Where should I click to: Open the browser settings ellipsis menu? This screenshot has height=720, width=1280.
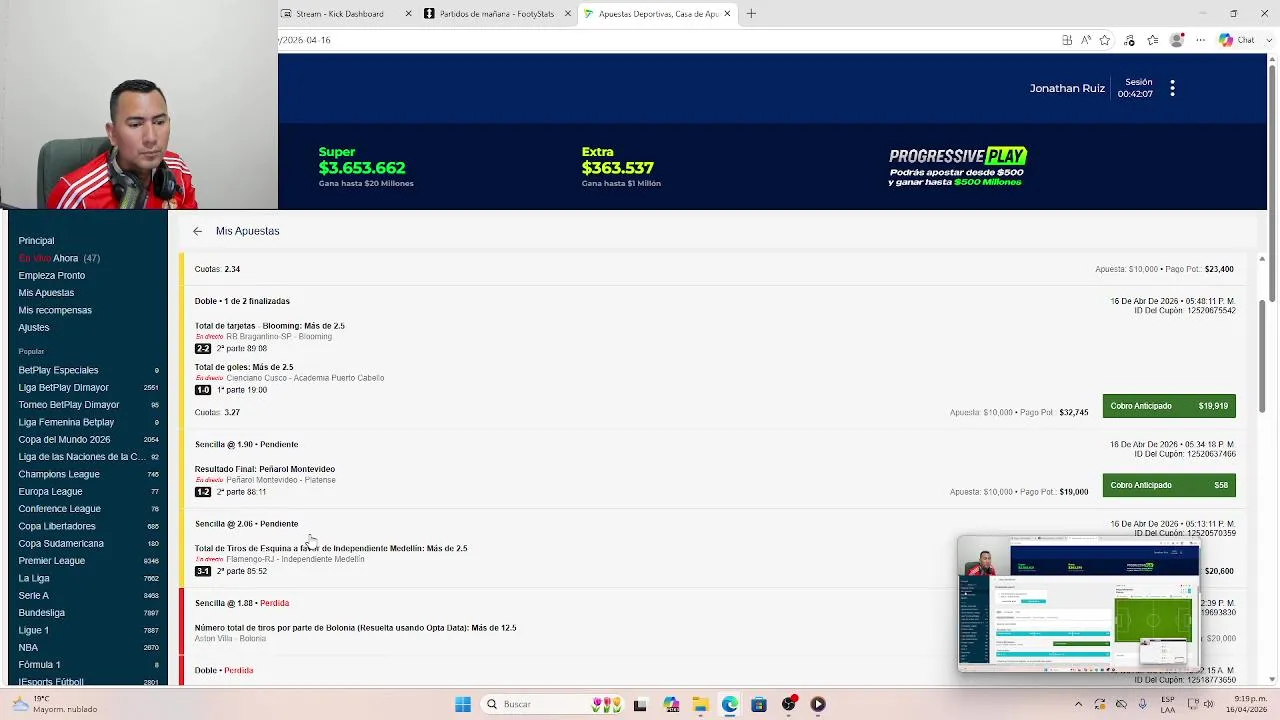point(1199,40)
